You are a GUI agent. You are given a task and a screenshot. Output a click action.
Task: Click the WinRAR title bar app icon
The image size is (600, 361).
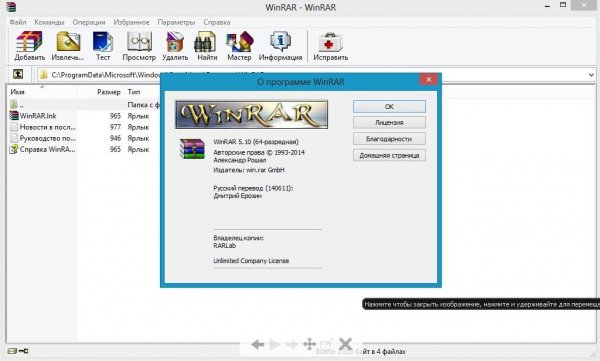(11, 7)
